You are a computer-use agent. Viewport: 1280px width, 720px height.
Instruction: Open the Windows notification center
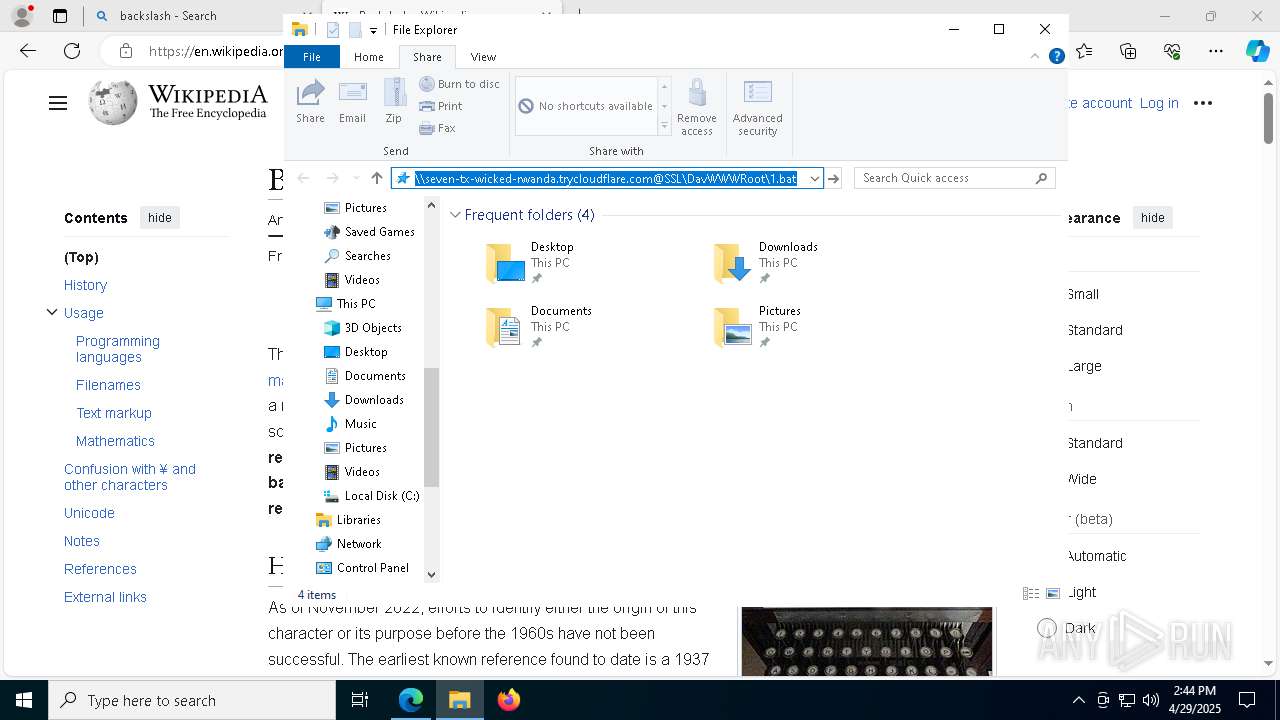tap(1247, 700)
